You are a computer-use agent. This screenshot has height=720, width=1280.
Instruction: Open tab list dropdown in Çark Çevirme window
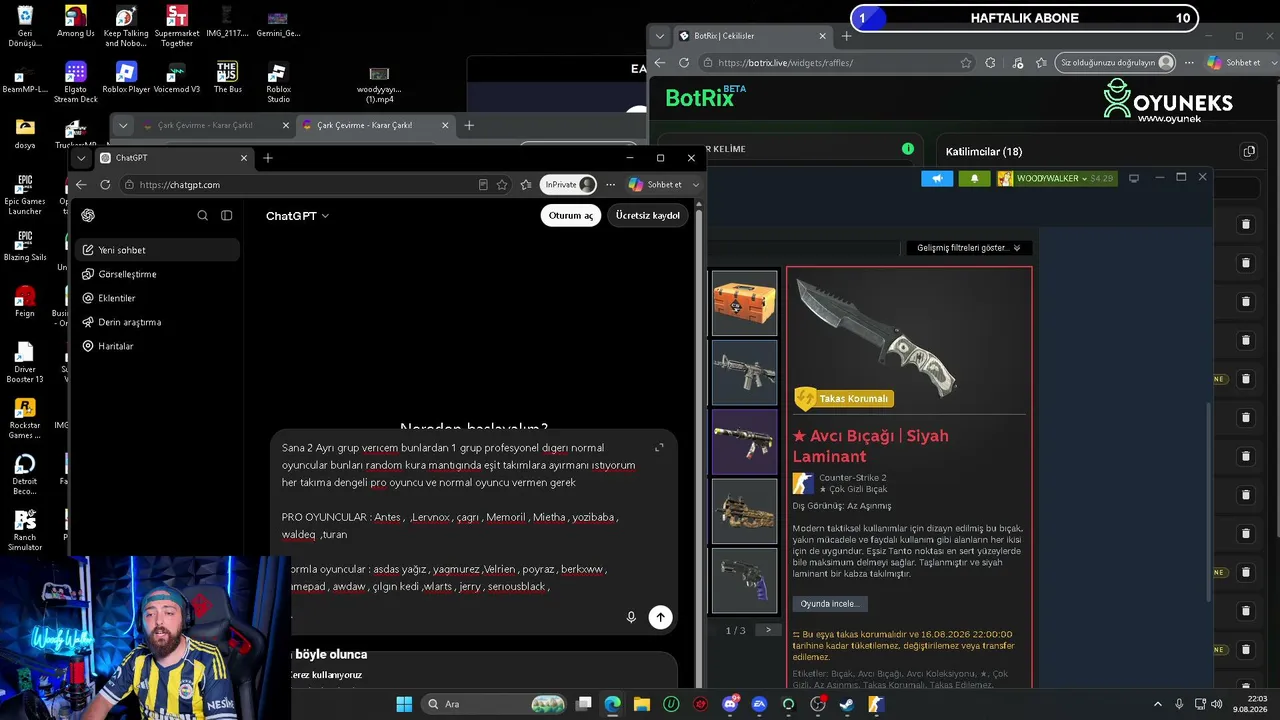click(x=123, y=125)
